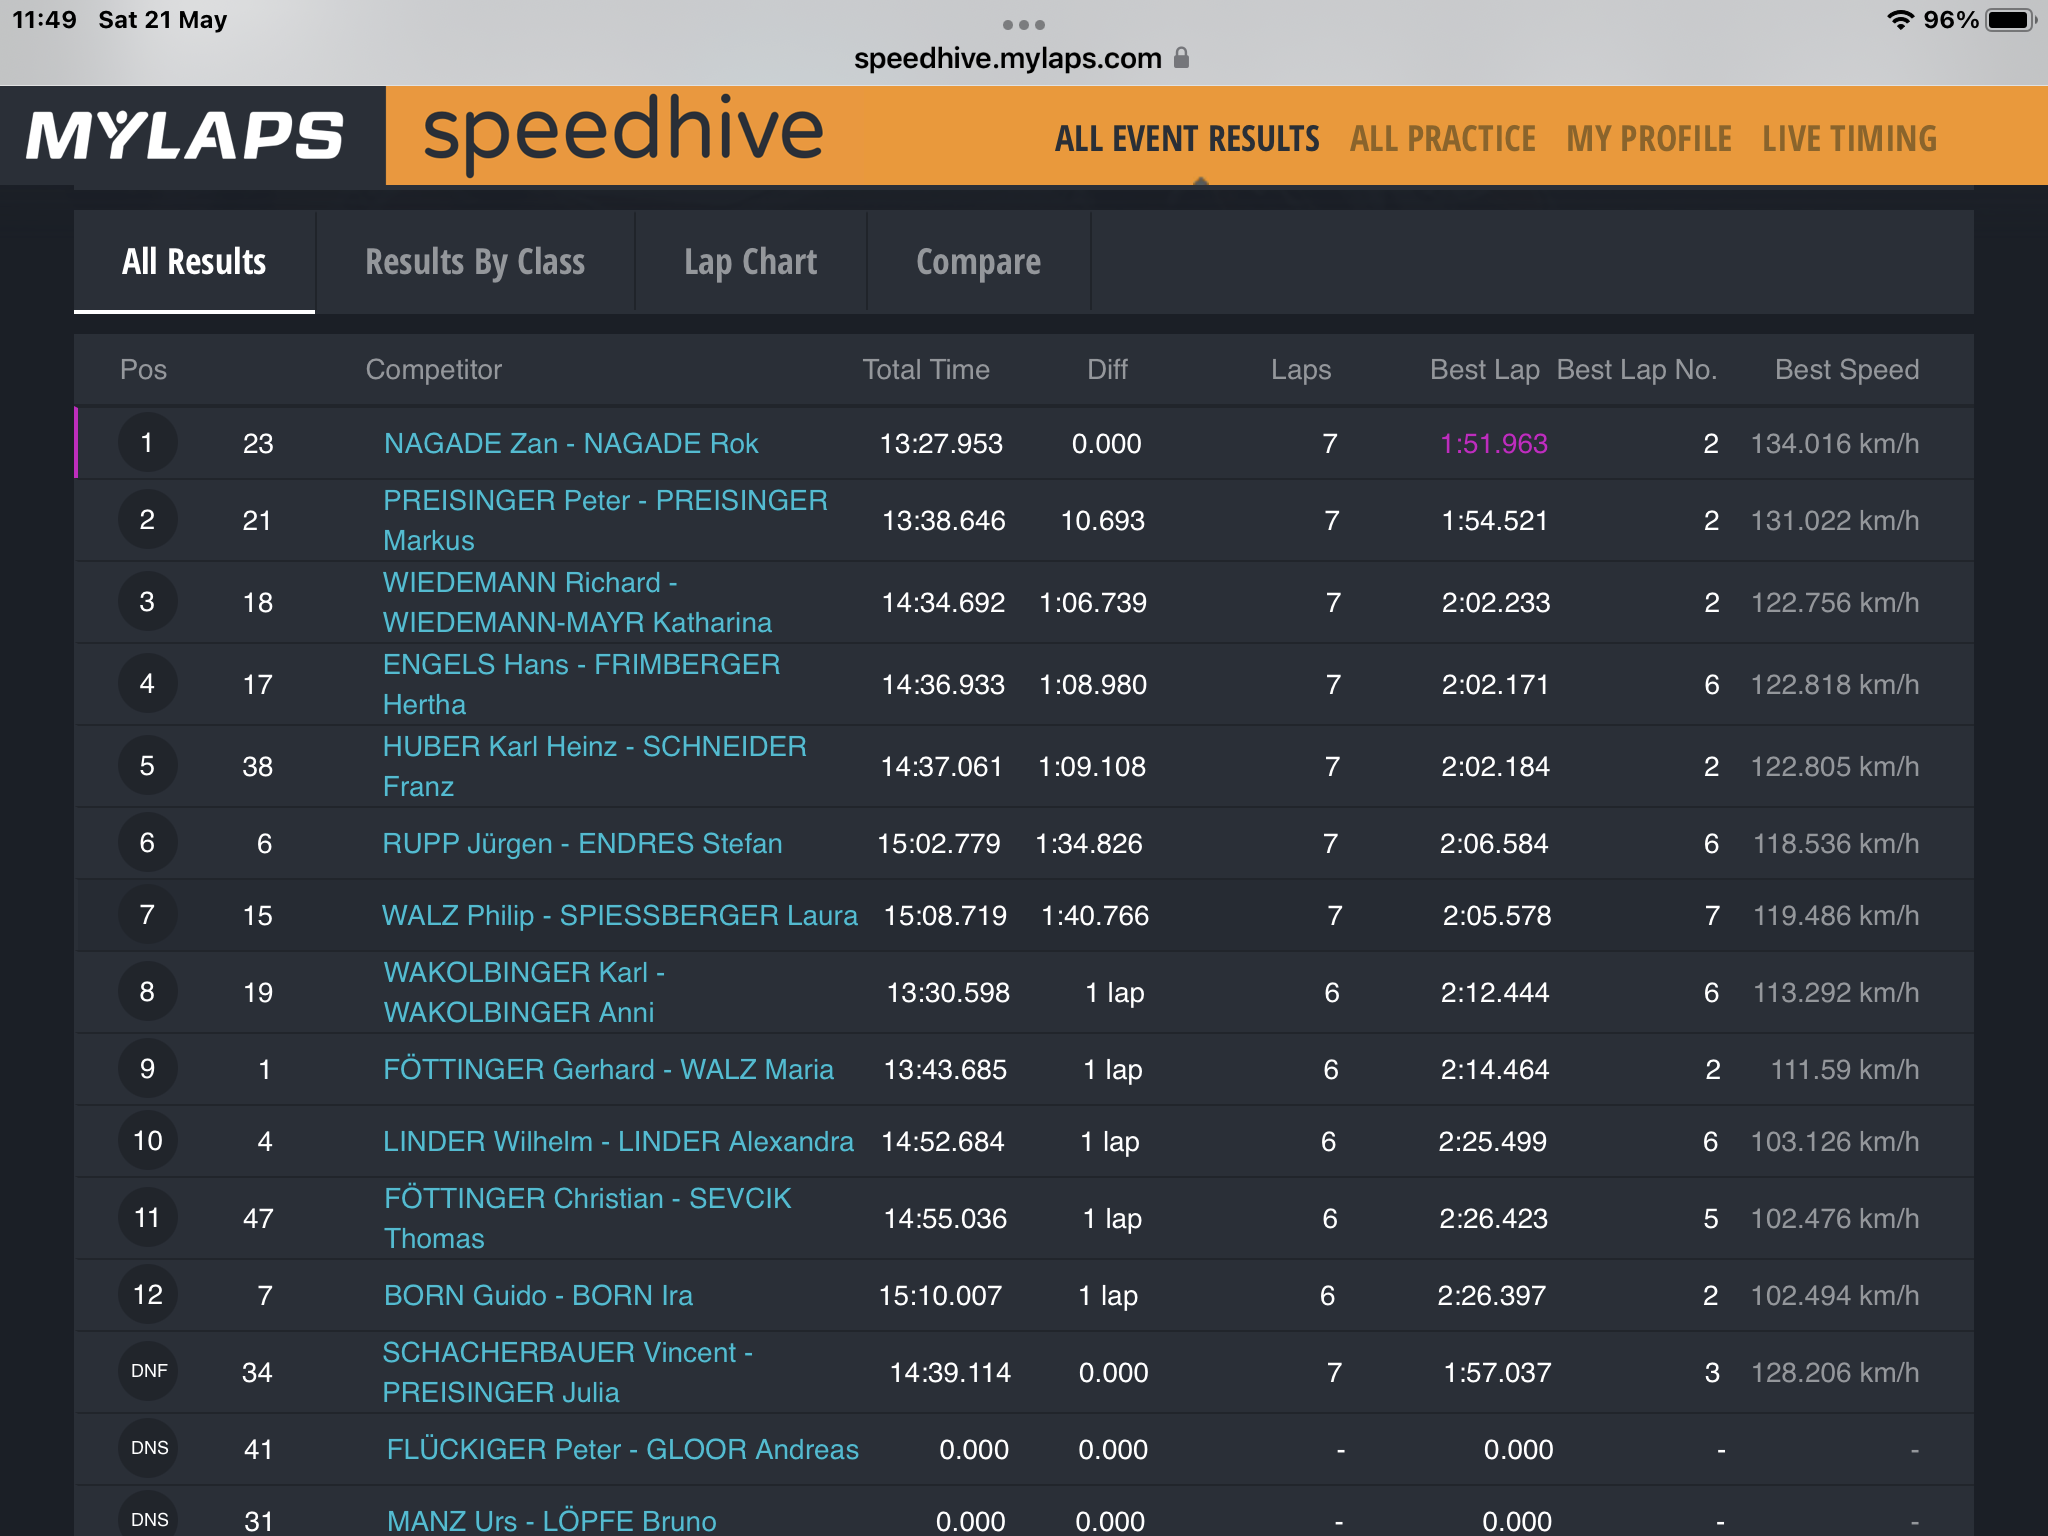Click purple best lap 1:51.963
The height and width of the screenshot is (1536, 2048).
click(1493, 443)
